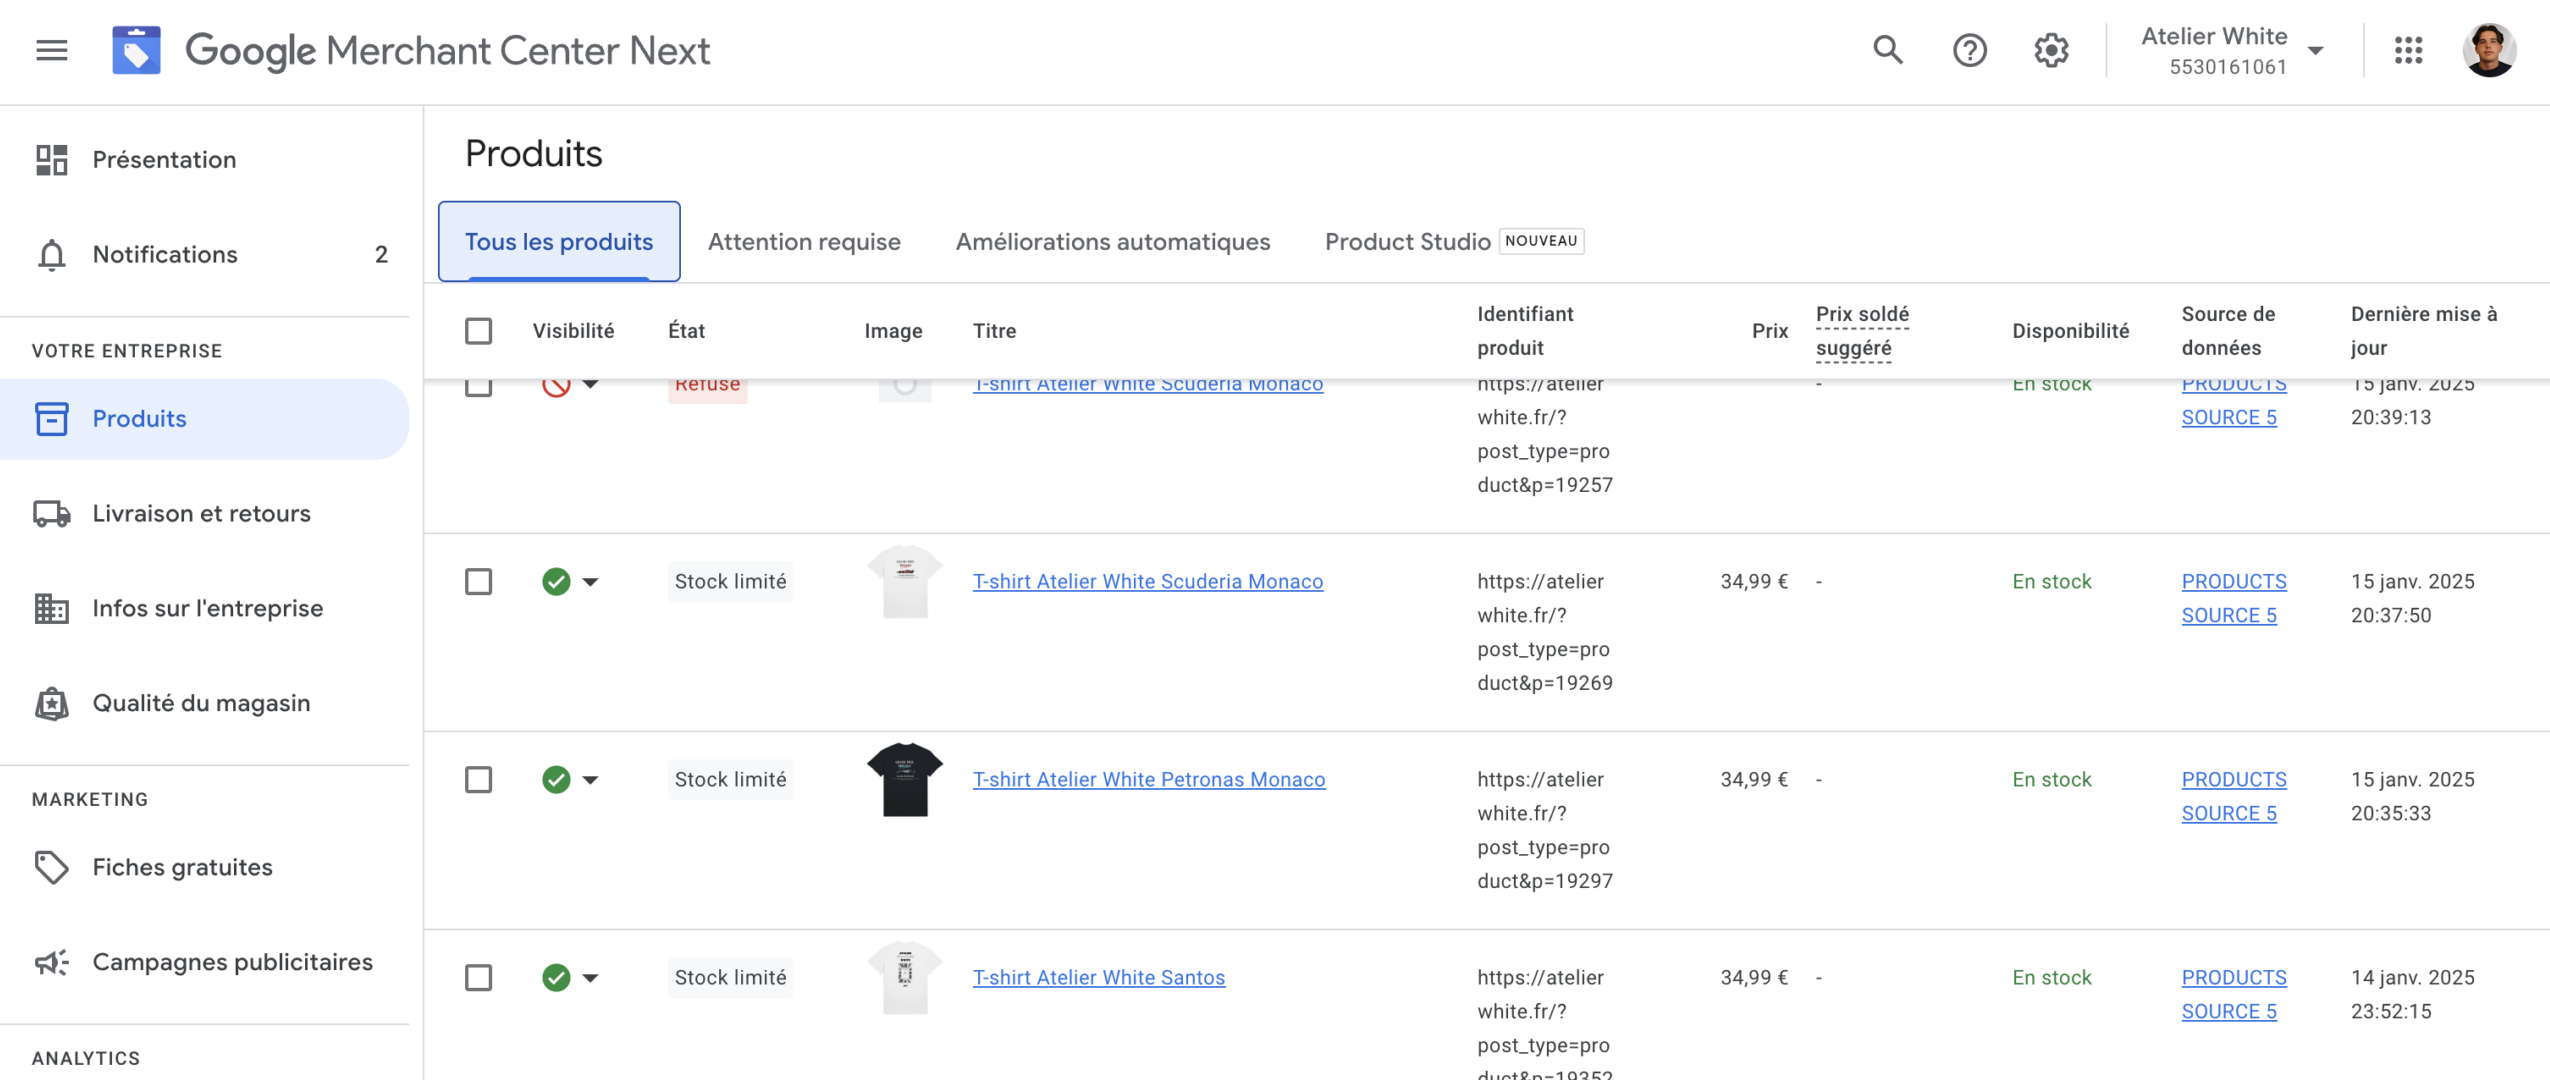The height and width of the screenshot is (1080, 2550).
Task: Click the Google Merchant Center logo icon
Action: pos(136,50)
